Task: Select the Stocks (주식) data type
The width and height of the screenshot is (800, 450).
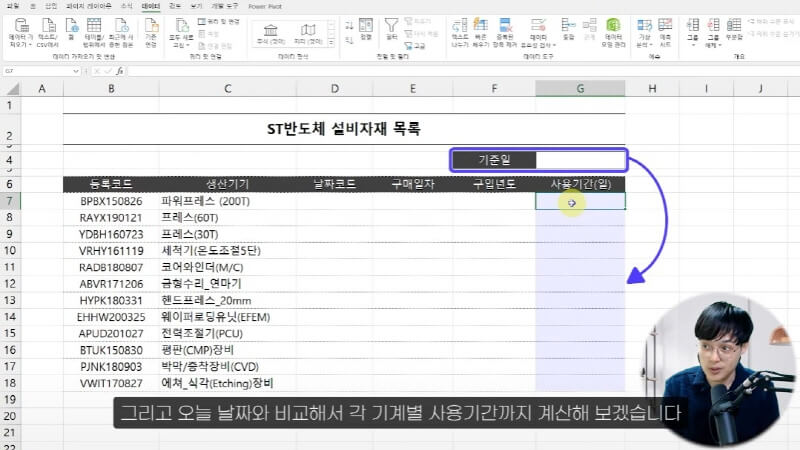Action: tap(270, 34)
